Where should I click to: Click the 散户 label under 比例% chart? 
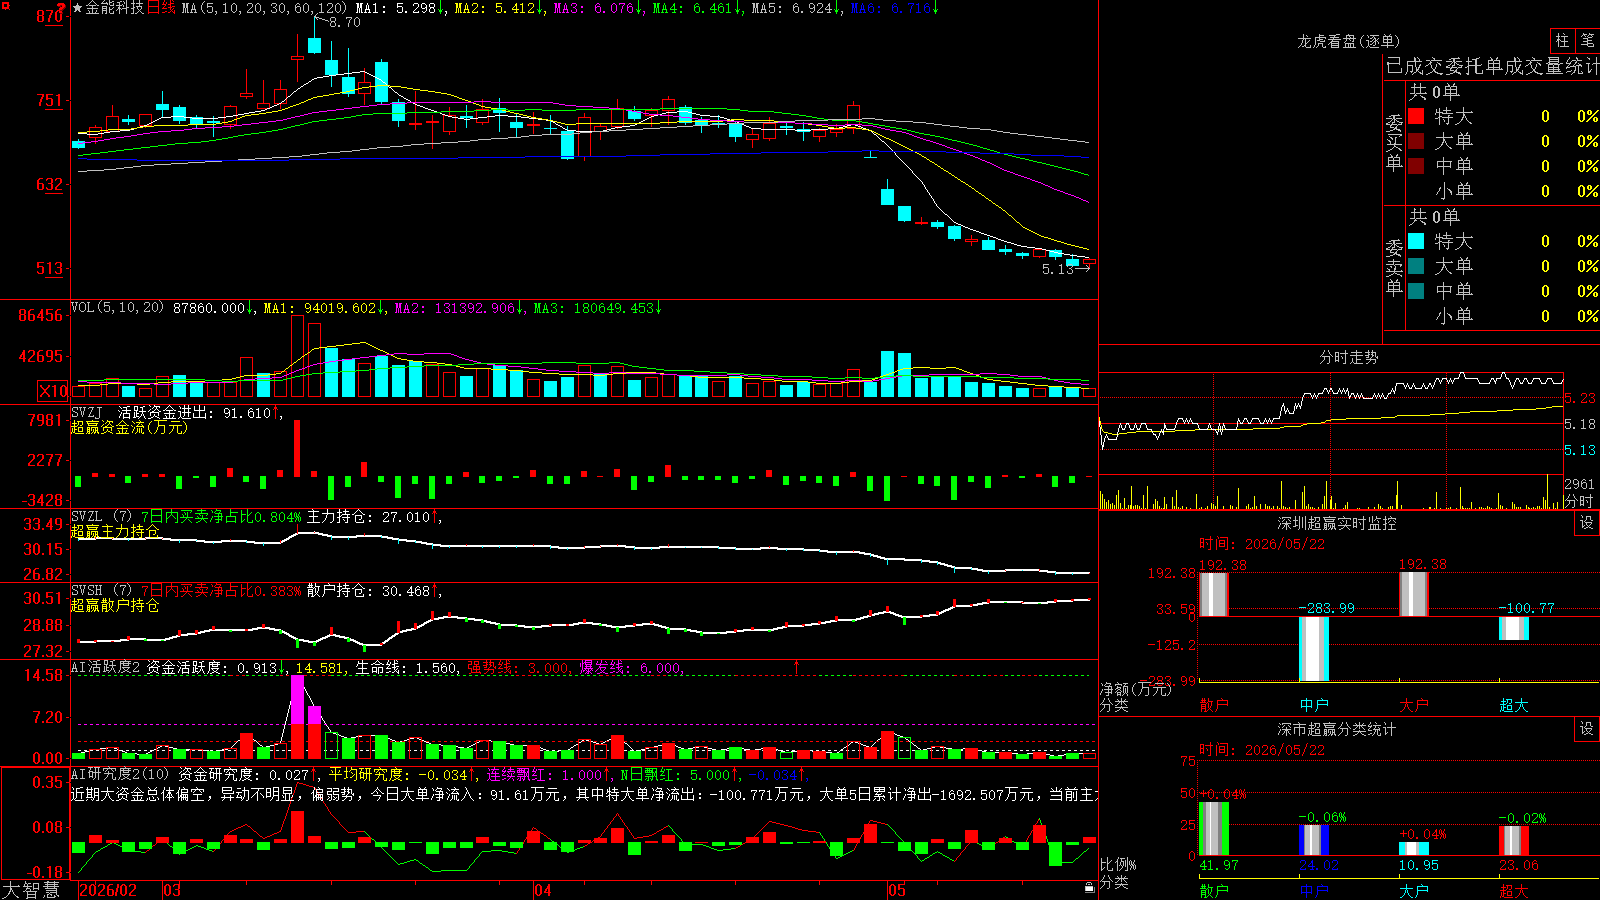tap(1214, 891)
